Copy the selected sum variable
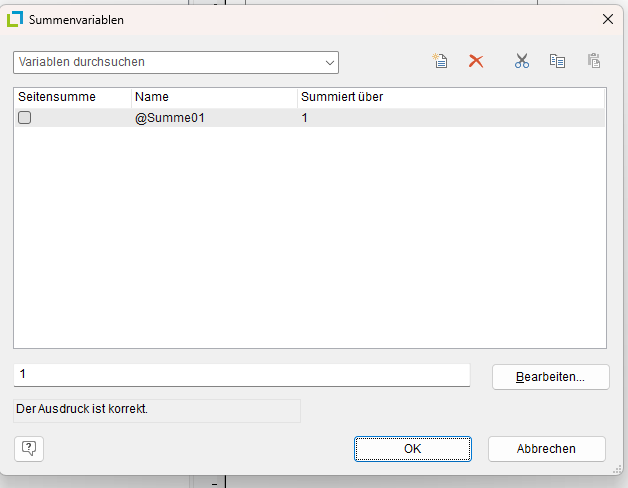628x488 pixels. point(557,61)
